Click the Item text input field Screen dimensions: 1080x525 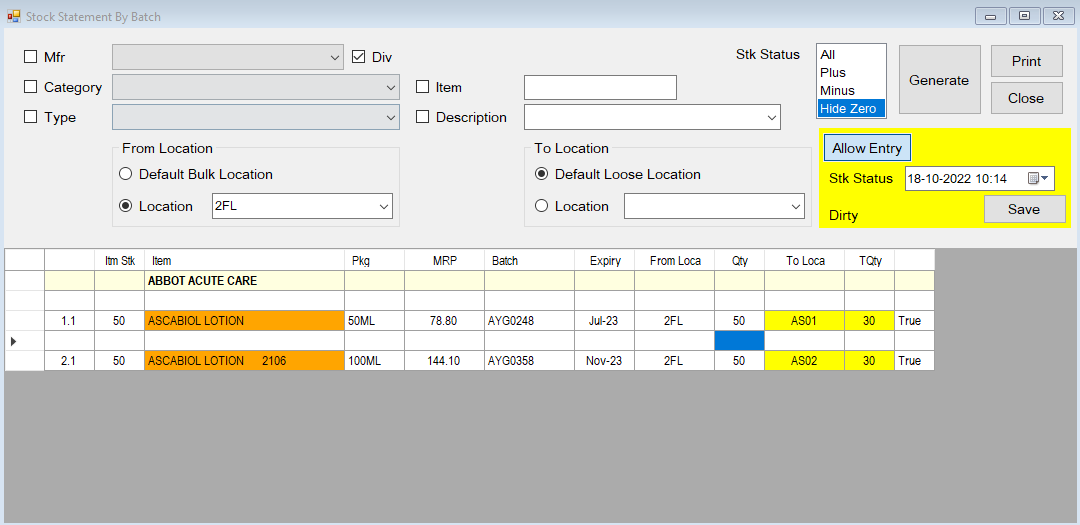[600, 88]
